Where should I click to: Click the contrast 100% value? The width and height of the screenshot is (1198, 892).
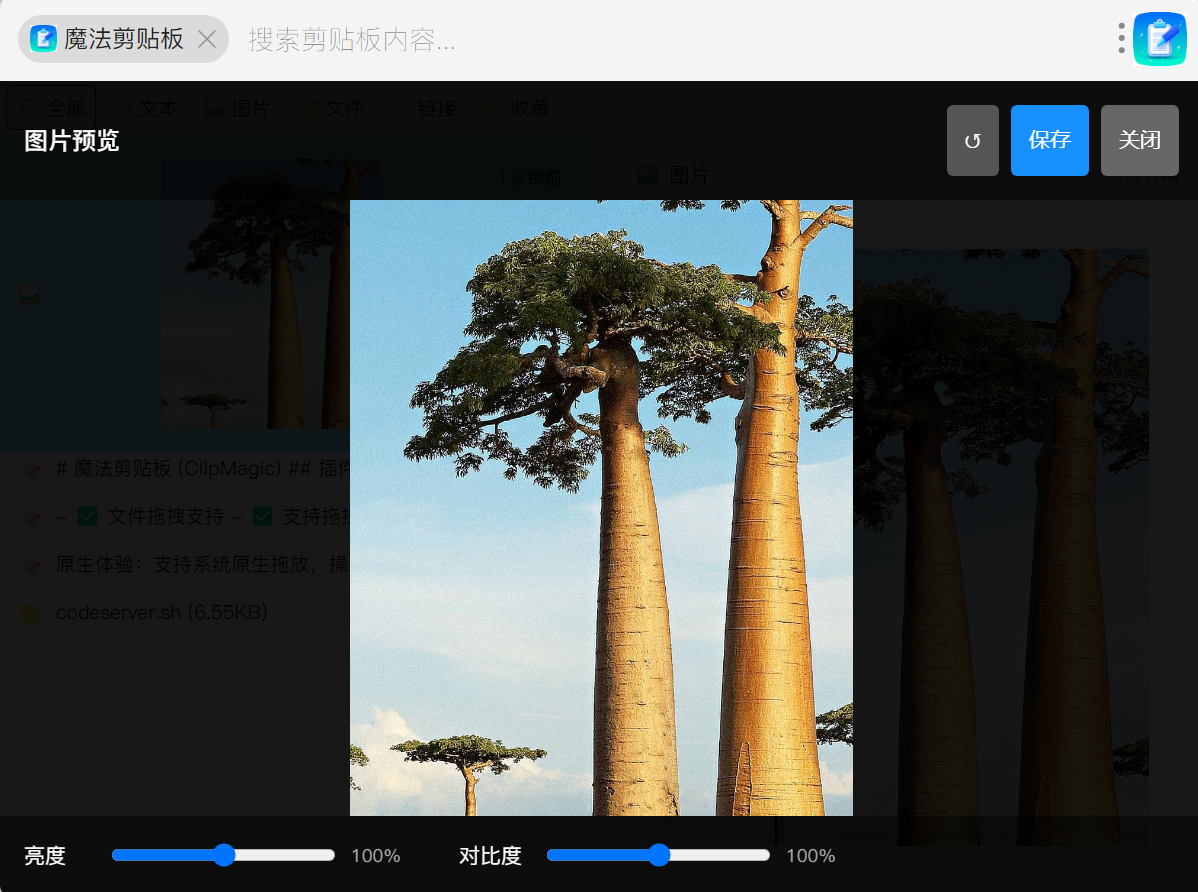click(811, 855)
